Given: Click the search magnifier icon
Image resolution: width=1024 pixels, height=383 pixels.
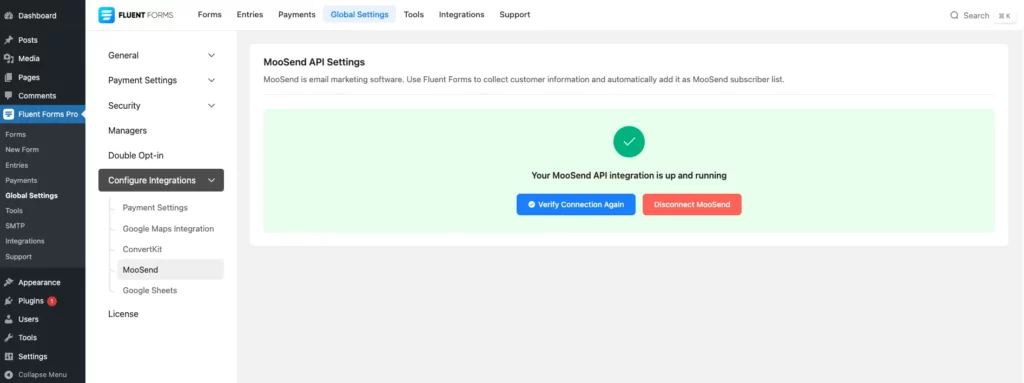Looking at the screenshot, I should point(954,15).
